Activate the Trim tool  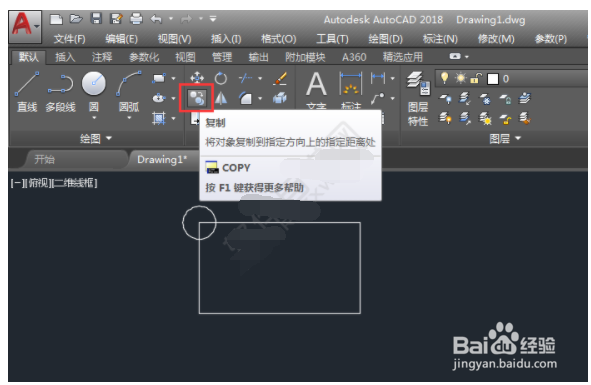(x=246, y=78)
